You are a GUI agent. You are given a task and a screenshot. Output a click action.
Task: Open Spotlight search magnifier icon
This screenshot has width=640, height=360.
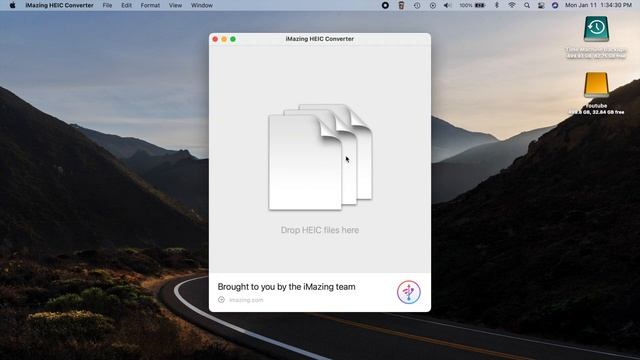pos(527,5)
